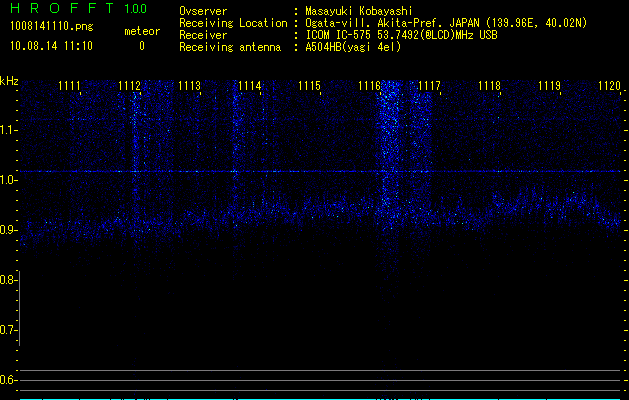Click the 1120 time marker

pyautogui.click(x=609, y=86)
